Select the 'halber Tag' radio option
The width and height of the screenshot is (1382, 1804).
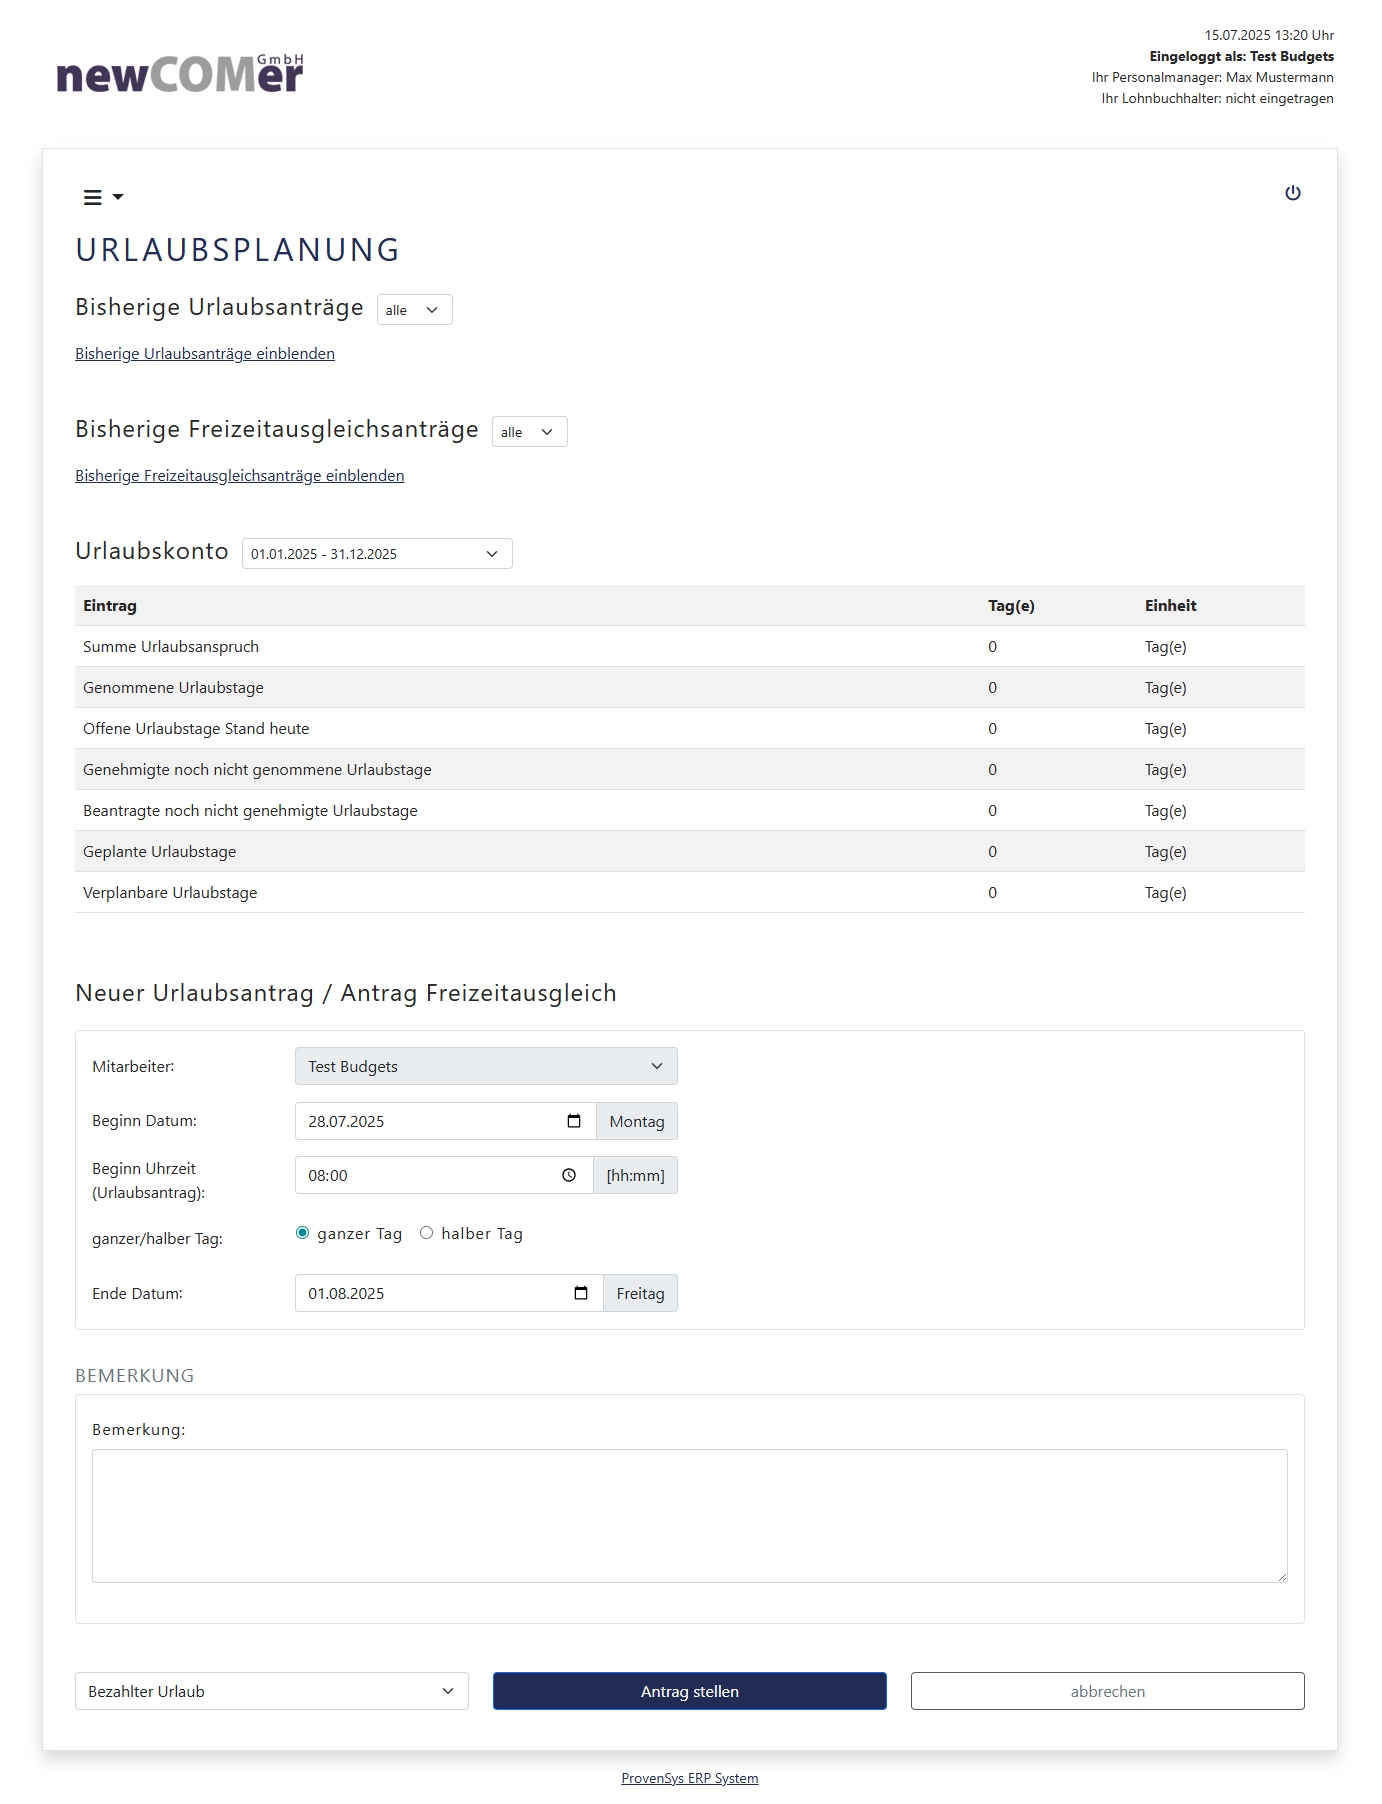pos(427,1233)
